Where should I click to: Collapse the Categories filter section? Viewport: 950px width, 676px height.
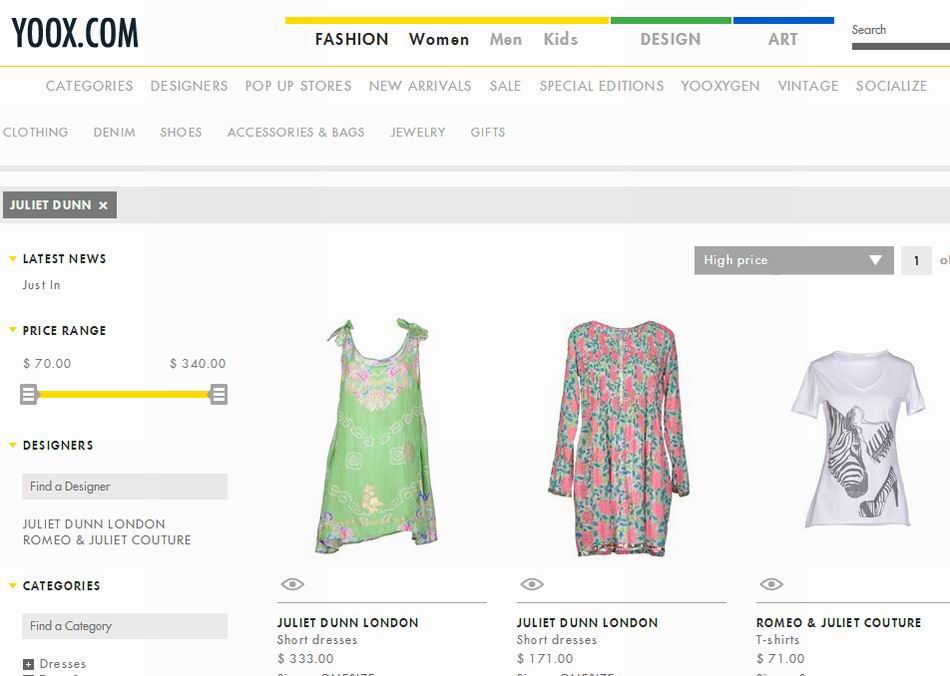(x=13, y=586)
